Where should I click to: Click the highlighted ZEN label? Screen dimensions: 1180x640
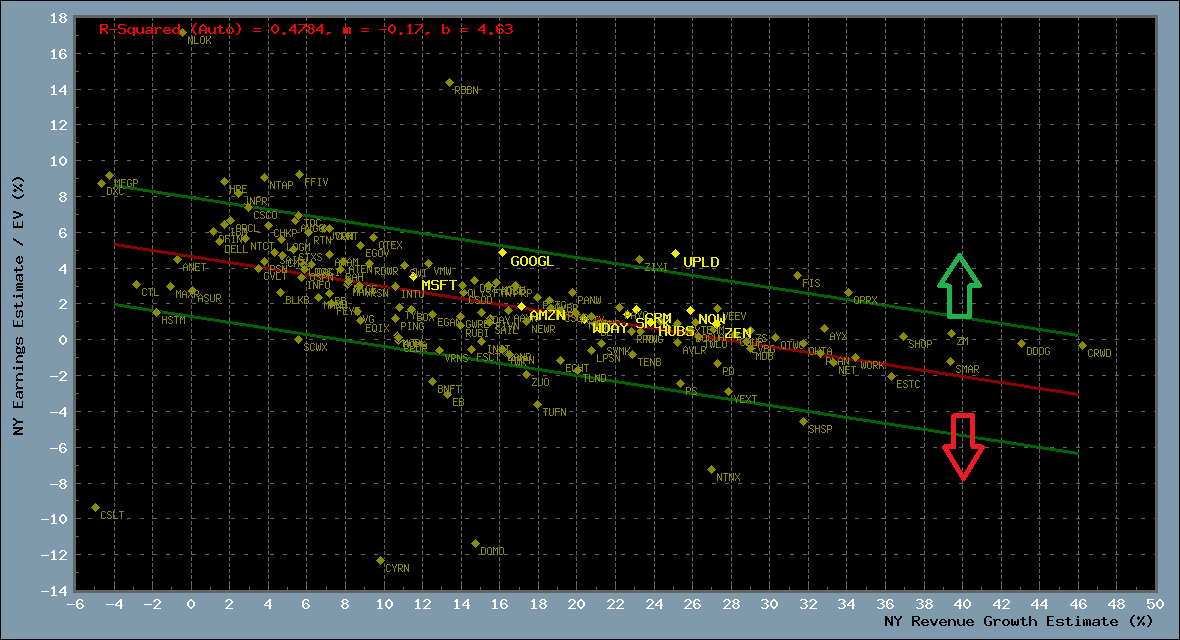(x=738, y=334)
